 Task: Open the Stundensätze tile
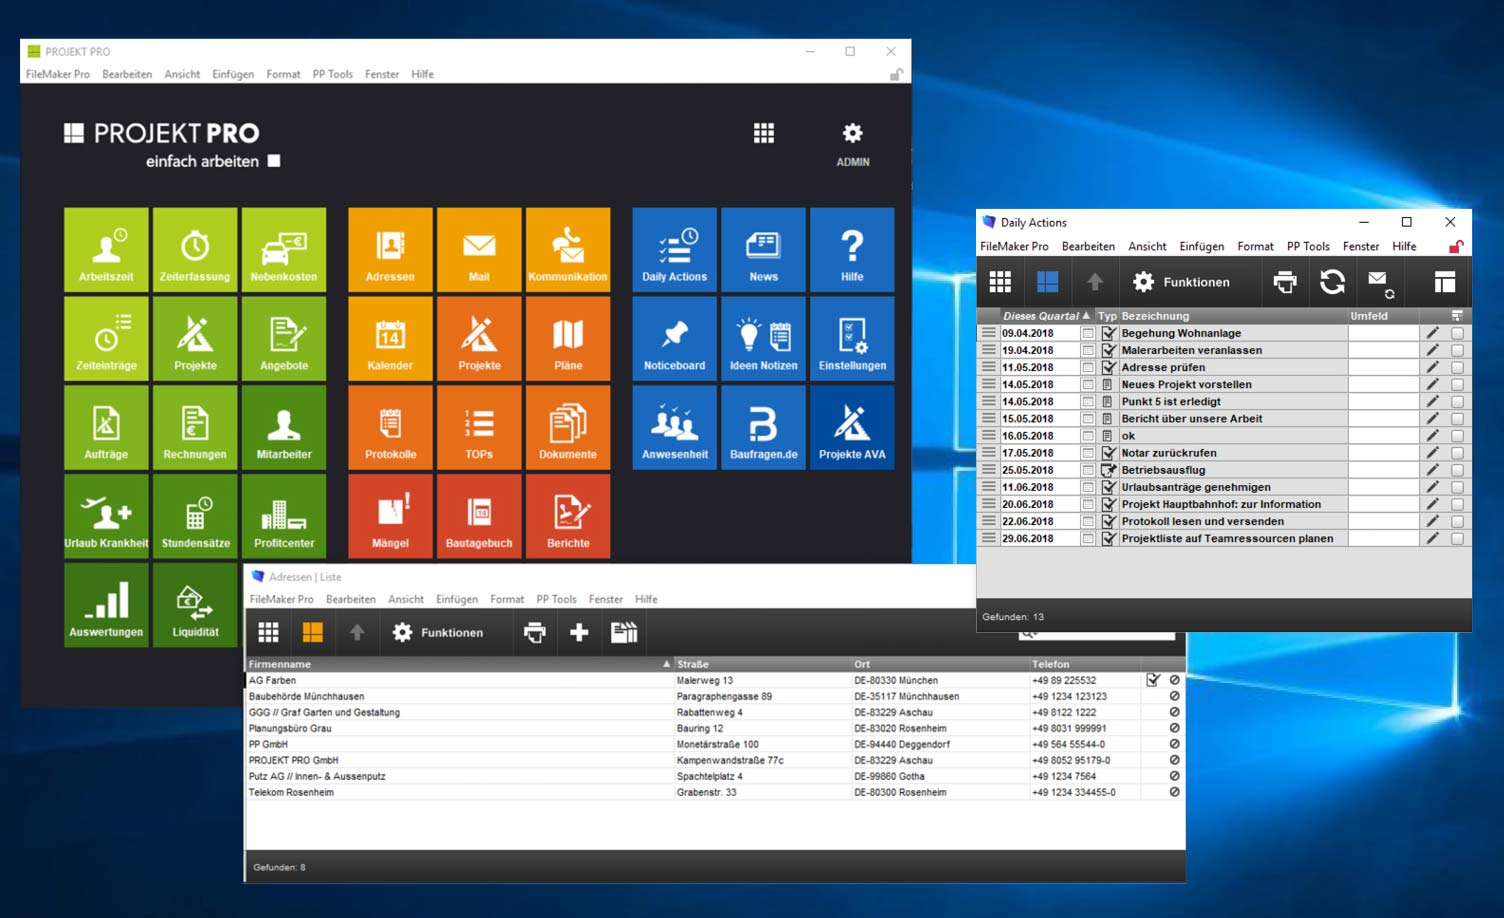click(195, 516)
